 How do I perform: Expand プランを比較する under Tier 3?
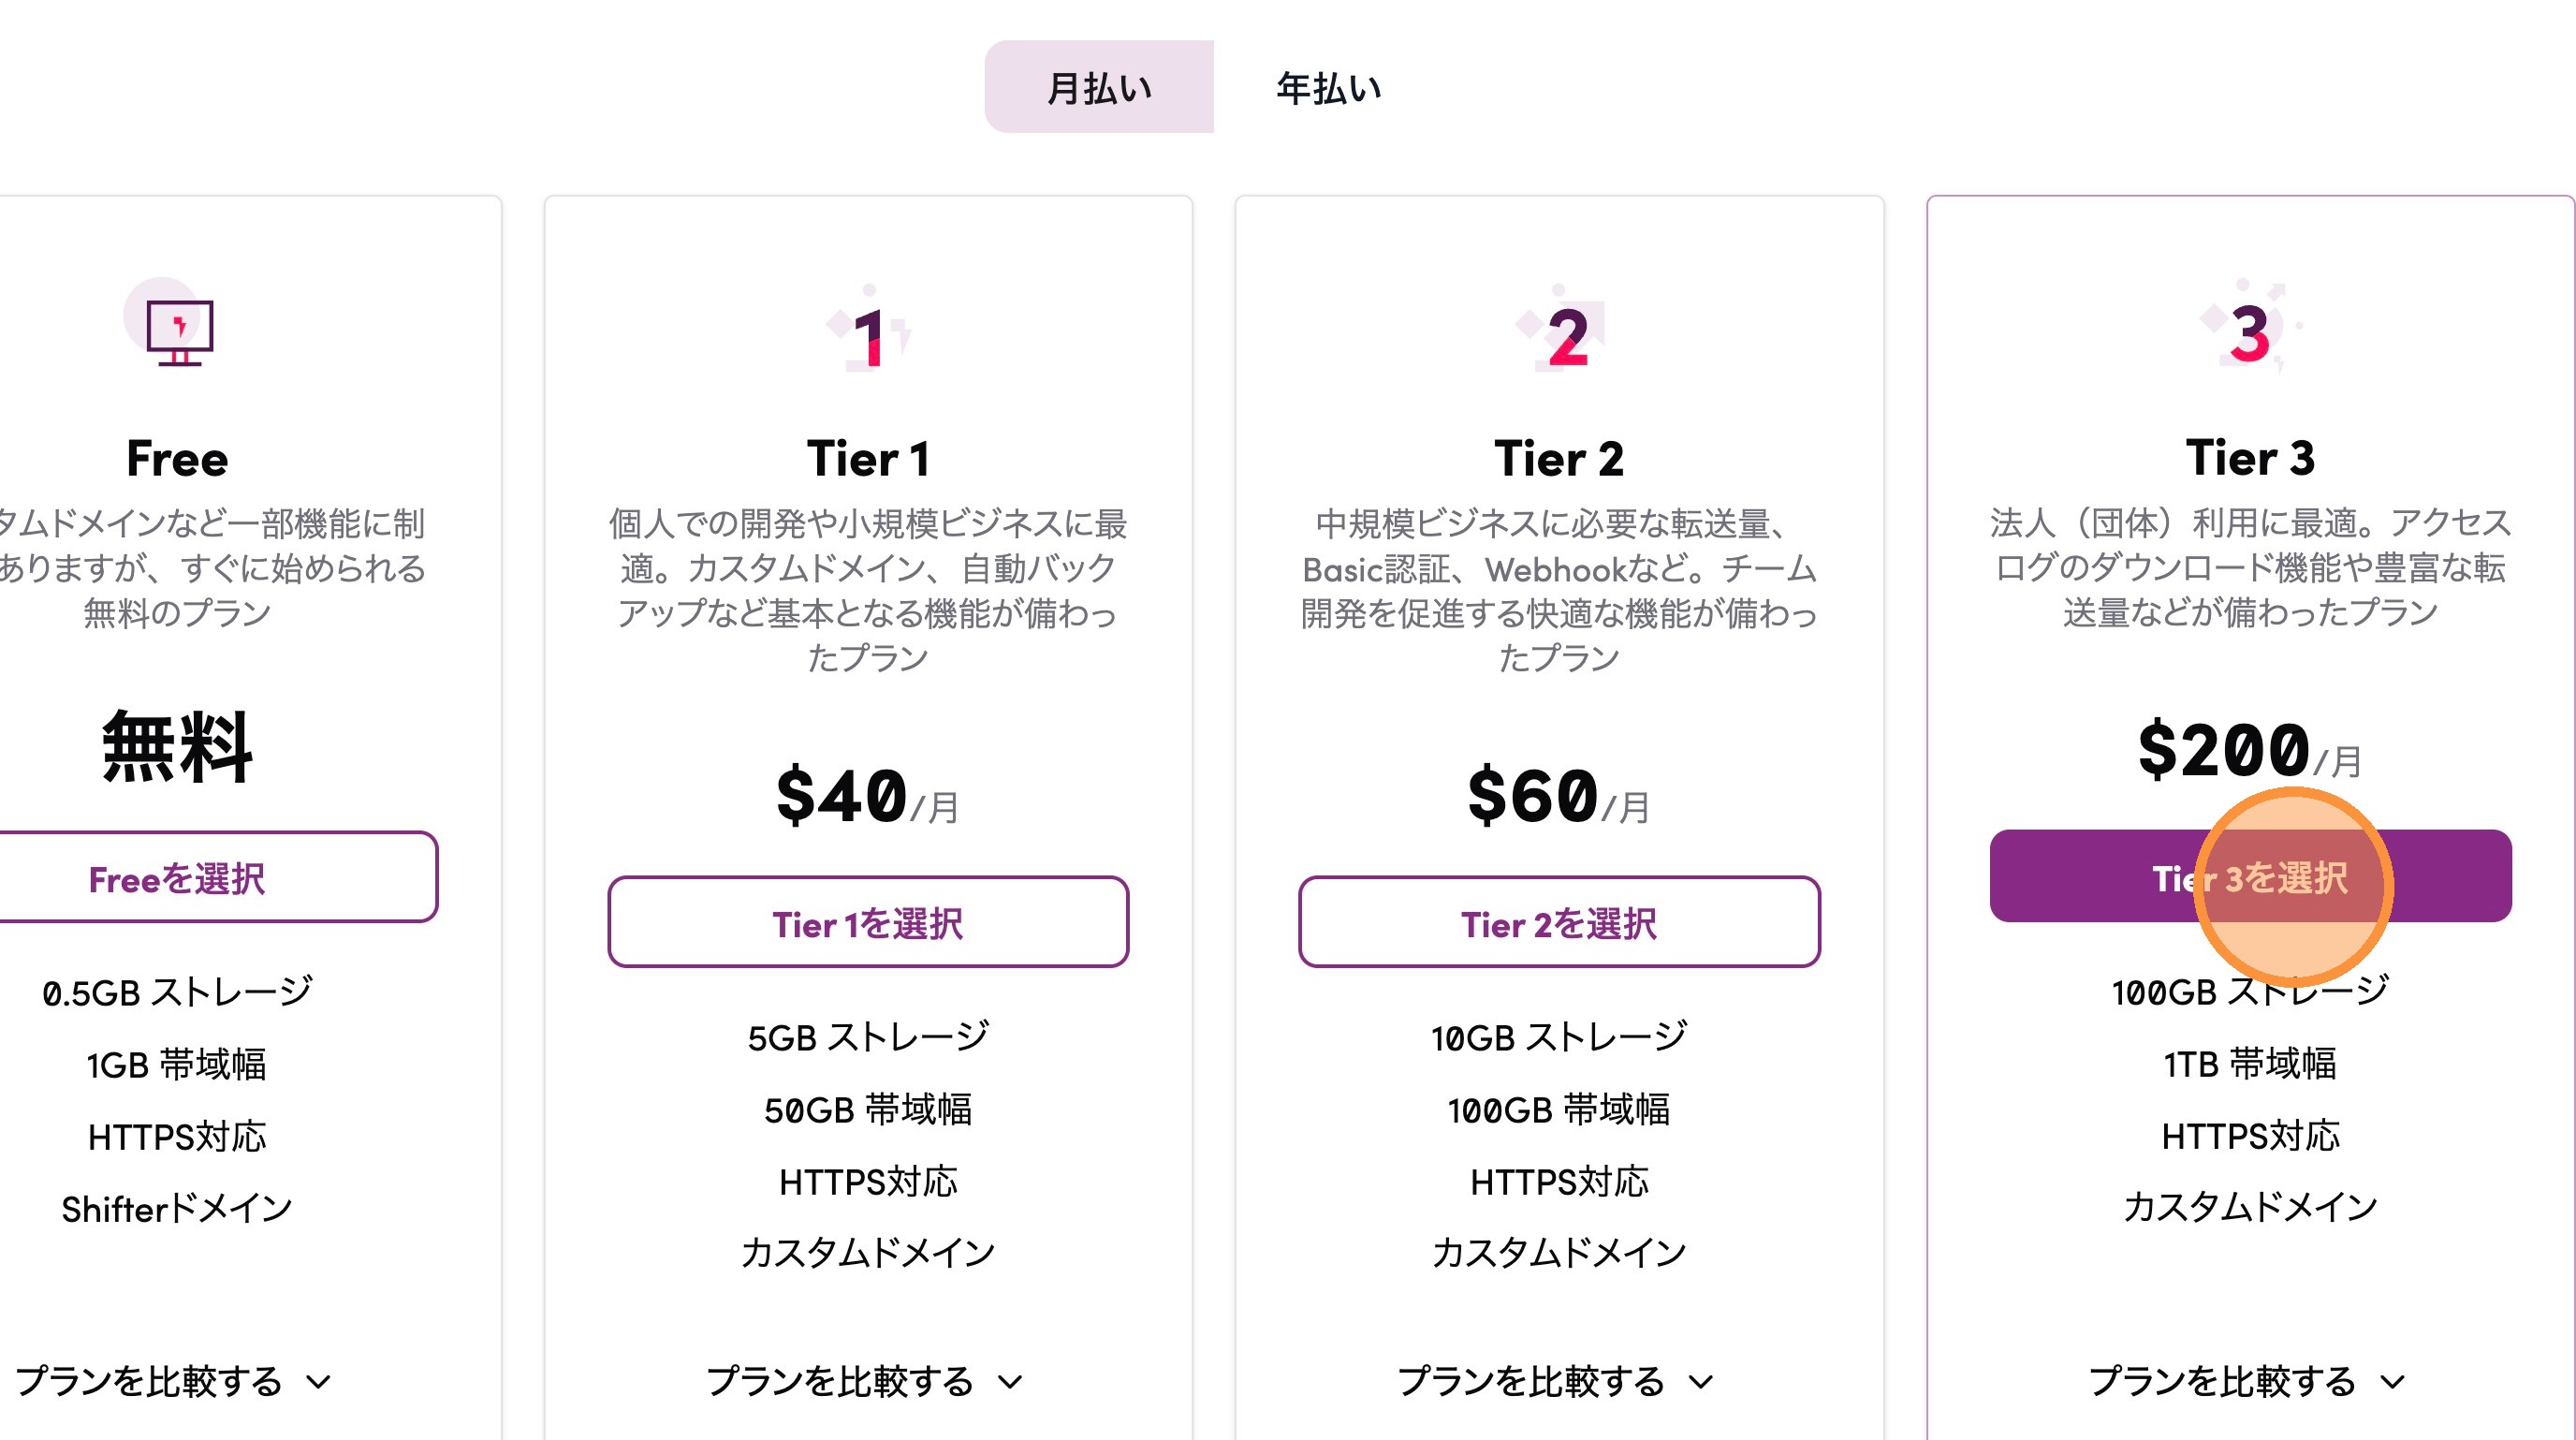pyautogui.click(x=2246, y=1381)
